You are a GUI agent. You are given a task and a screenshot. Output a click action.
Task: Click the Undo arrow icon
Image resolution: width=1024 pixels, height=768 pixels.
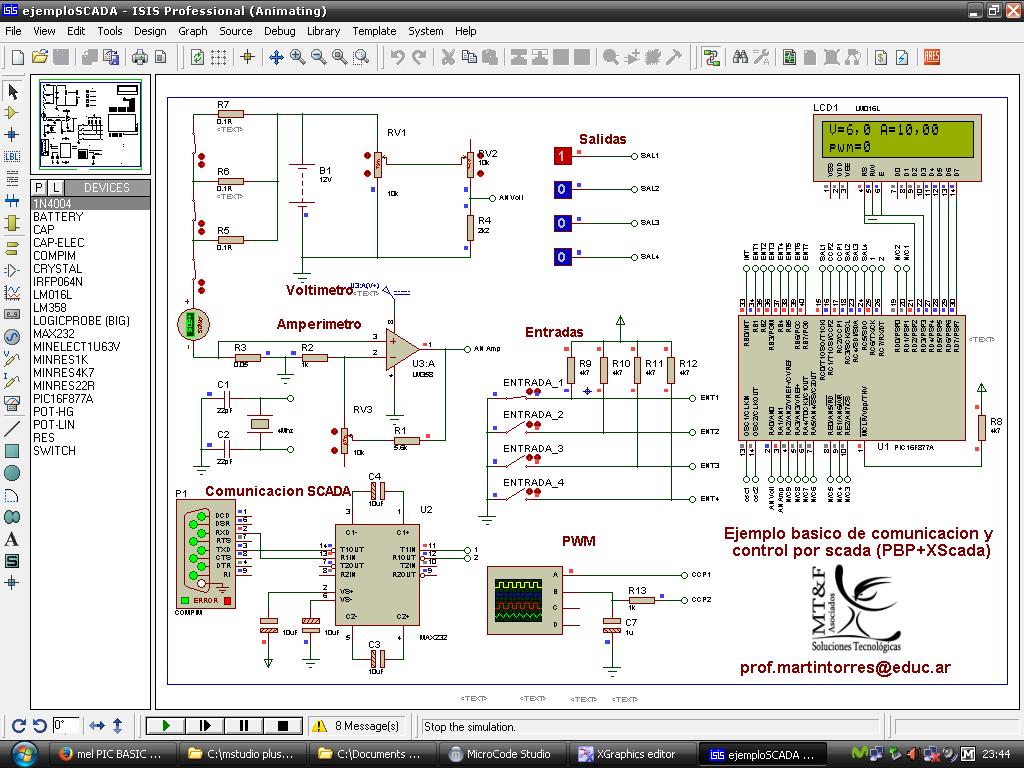click(397, 57)
